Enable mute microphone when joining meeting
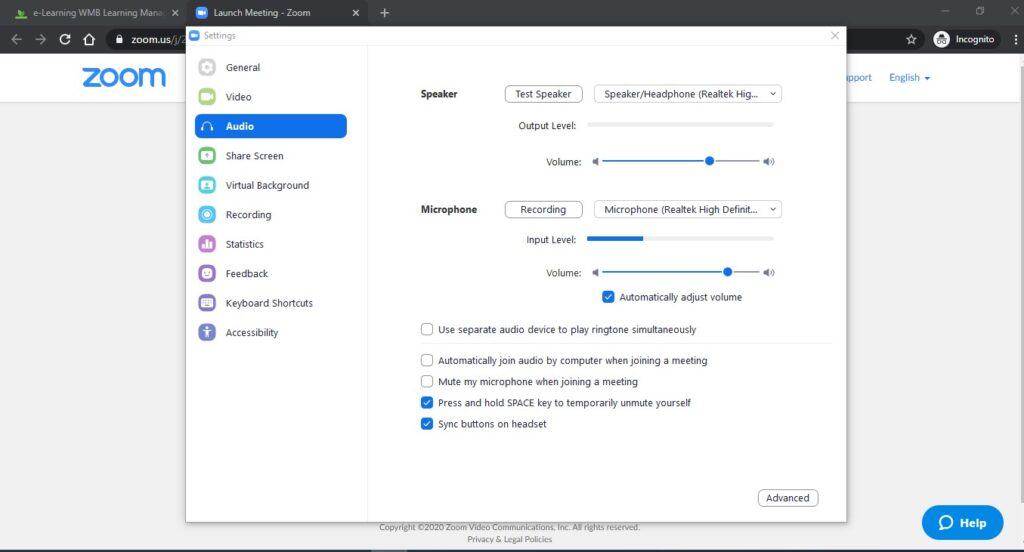The height and width of the screenshot is (552, 1024). pos(427,382)
